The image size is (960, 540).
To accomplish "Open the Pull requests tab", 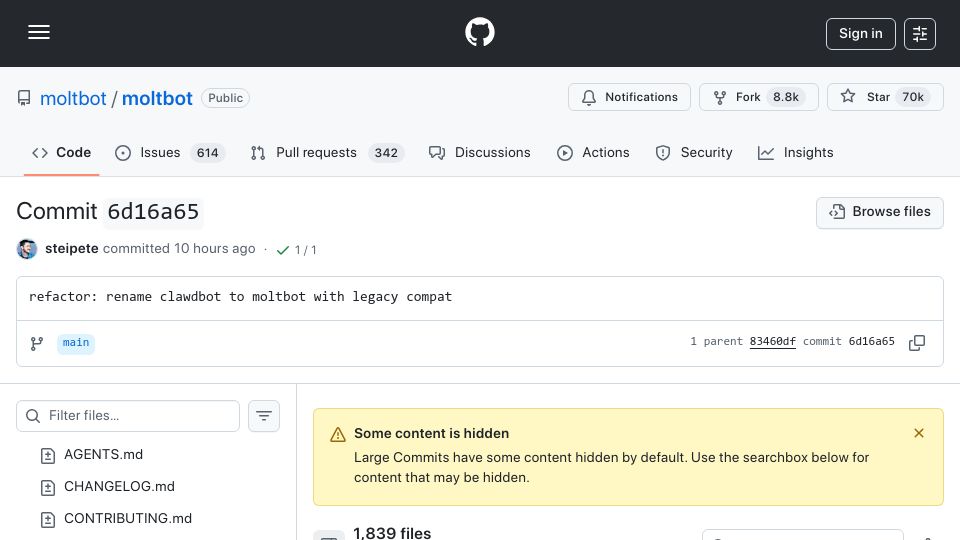I will tap(327, 152).
